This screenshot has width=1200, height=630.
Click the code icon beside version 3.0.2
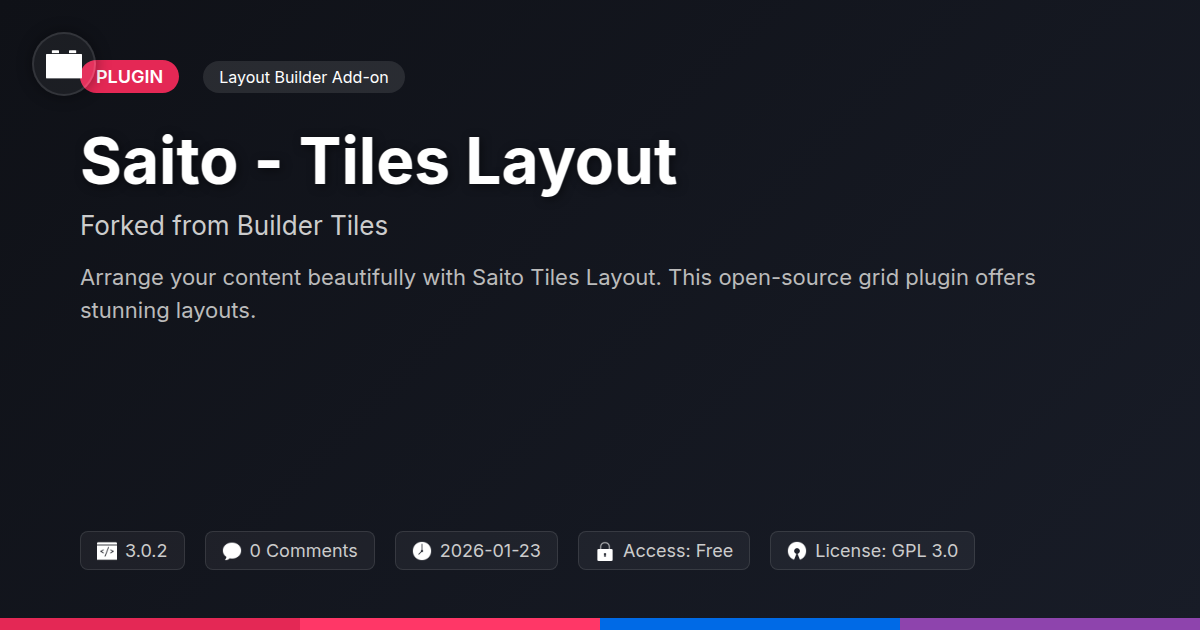(107, 551)
